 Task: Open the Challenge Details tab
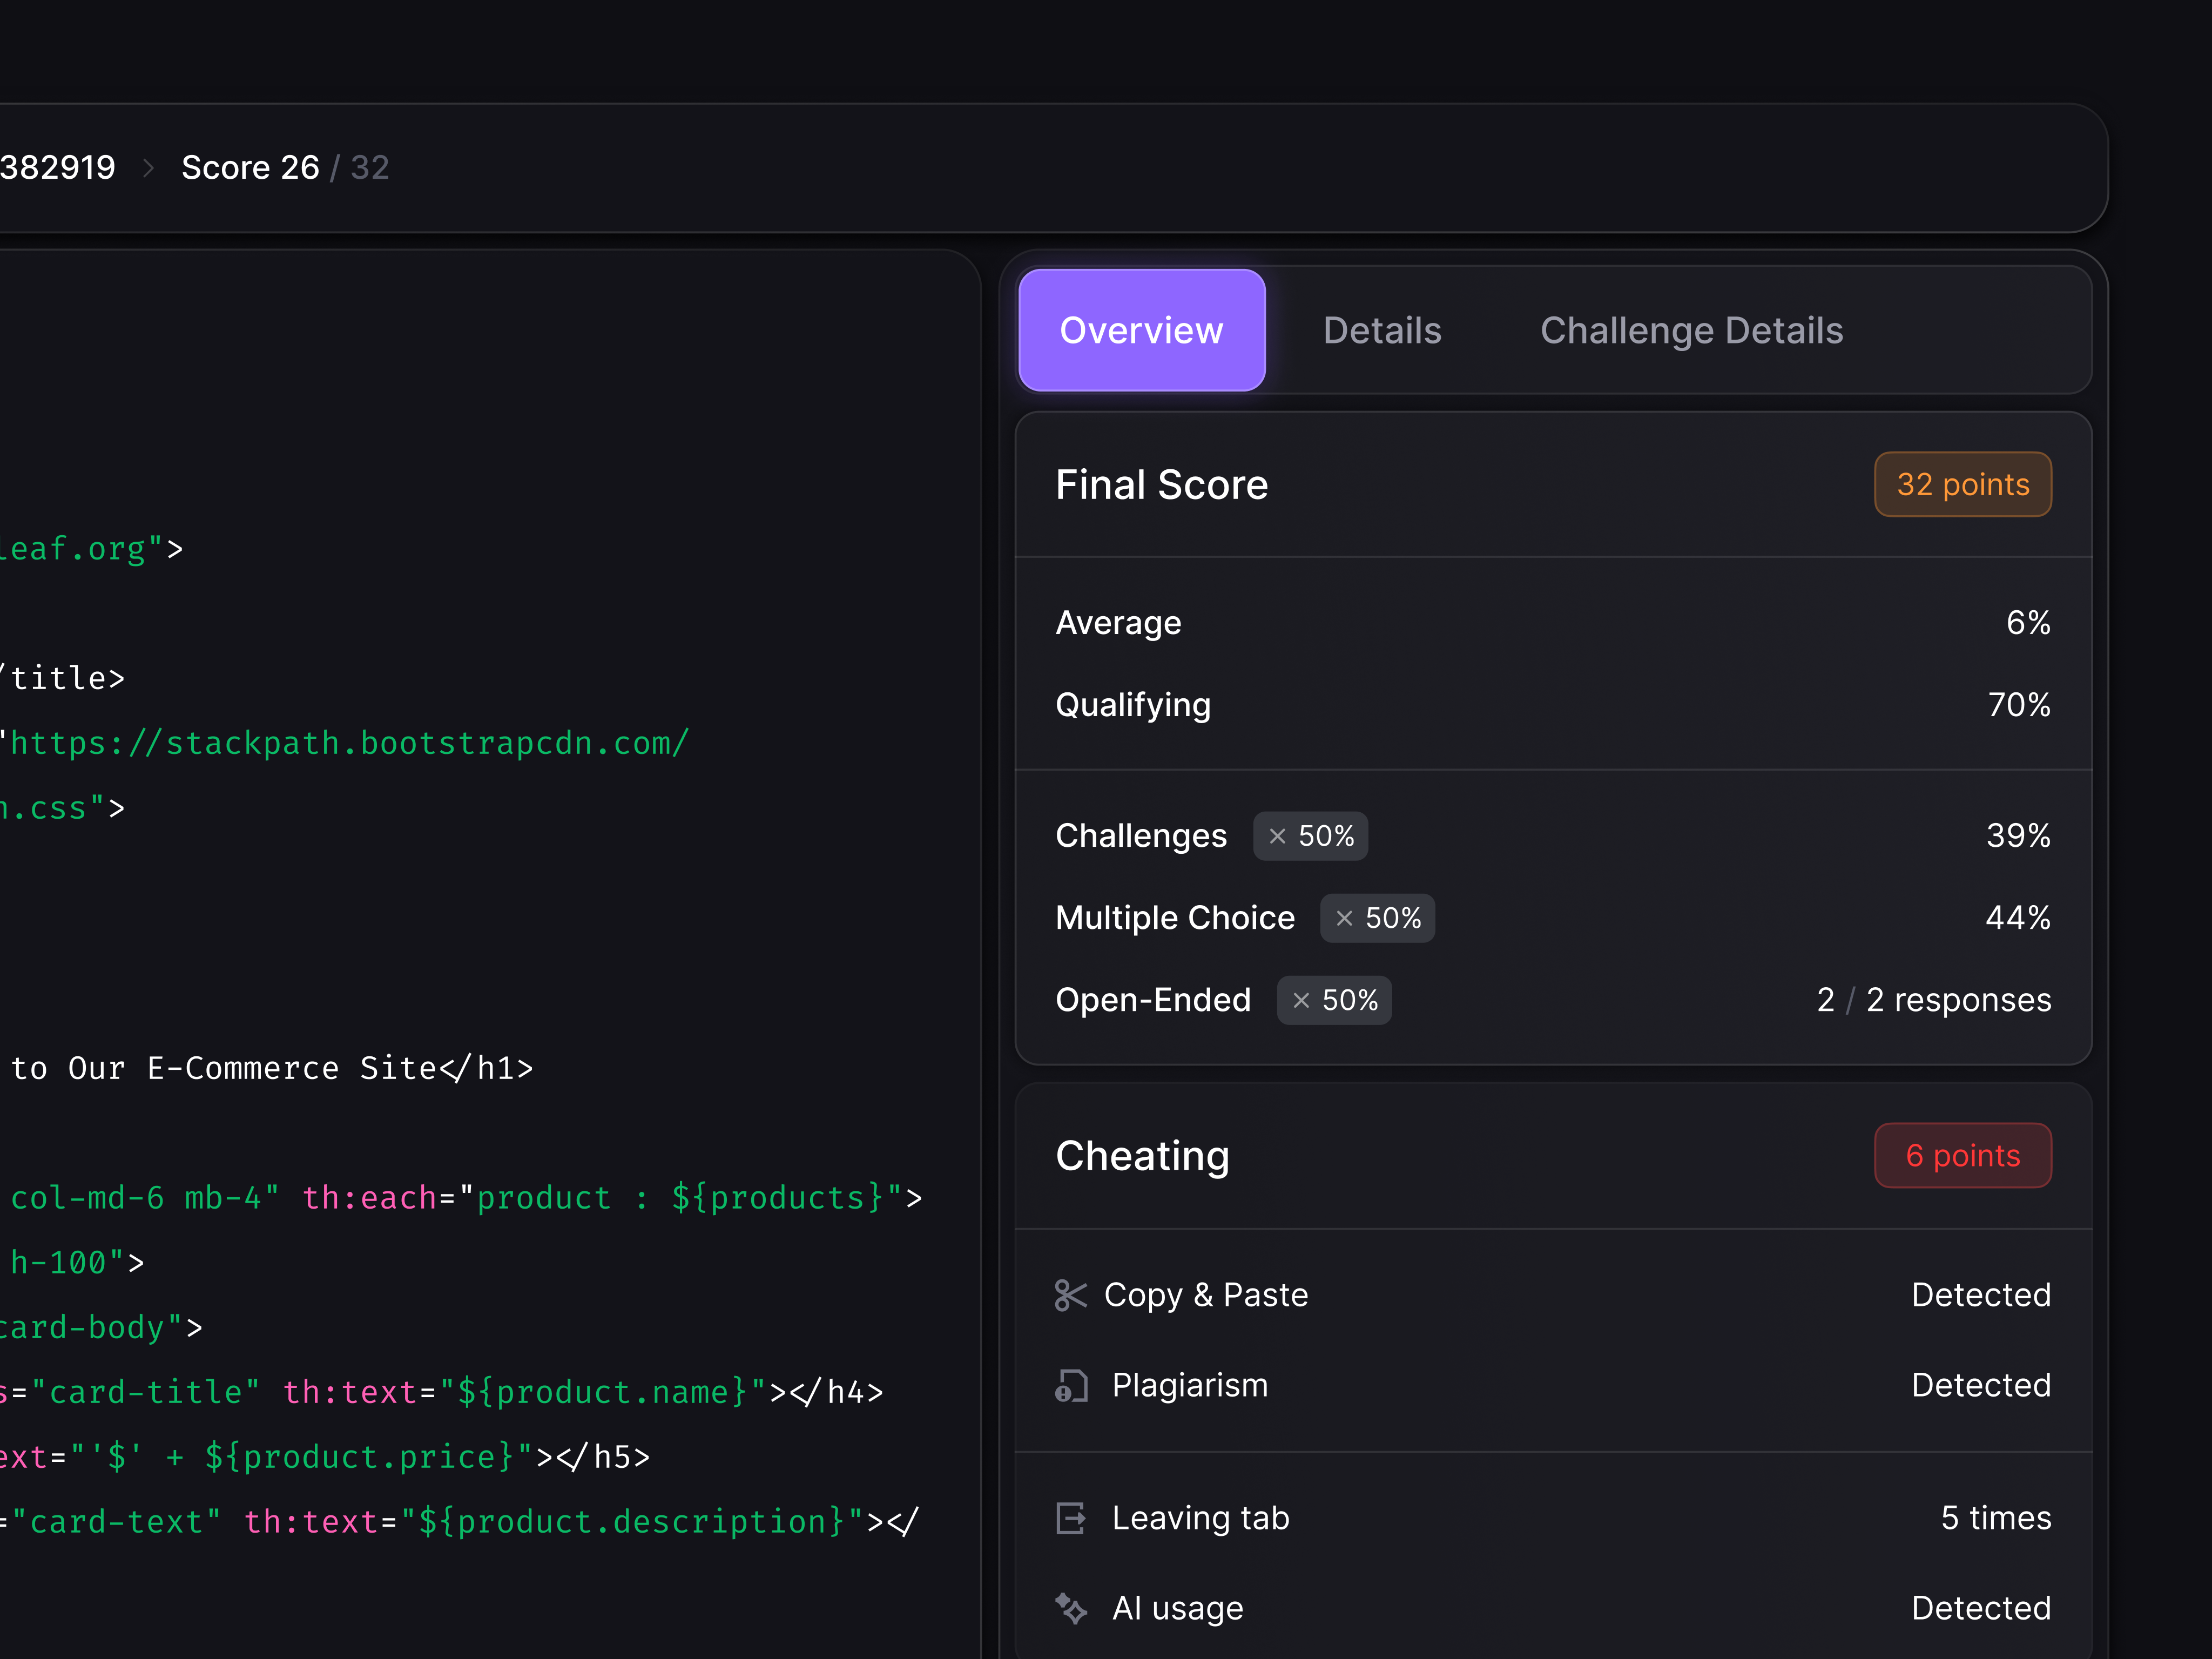1691,330
